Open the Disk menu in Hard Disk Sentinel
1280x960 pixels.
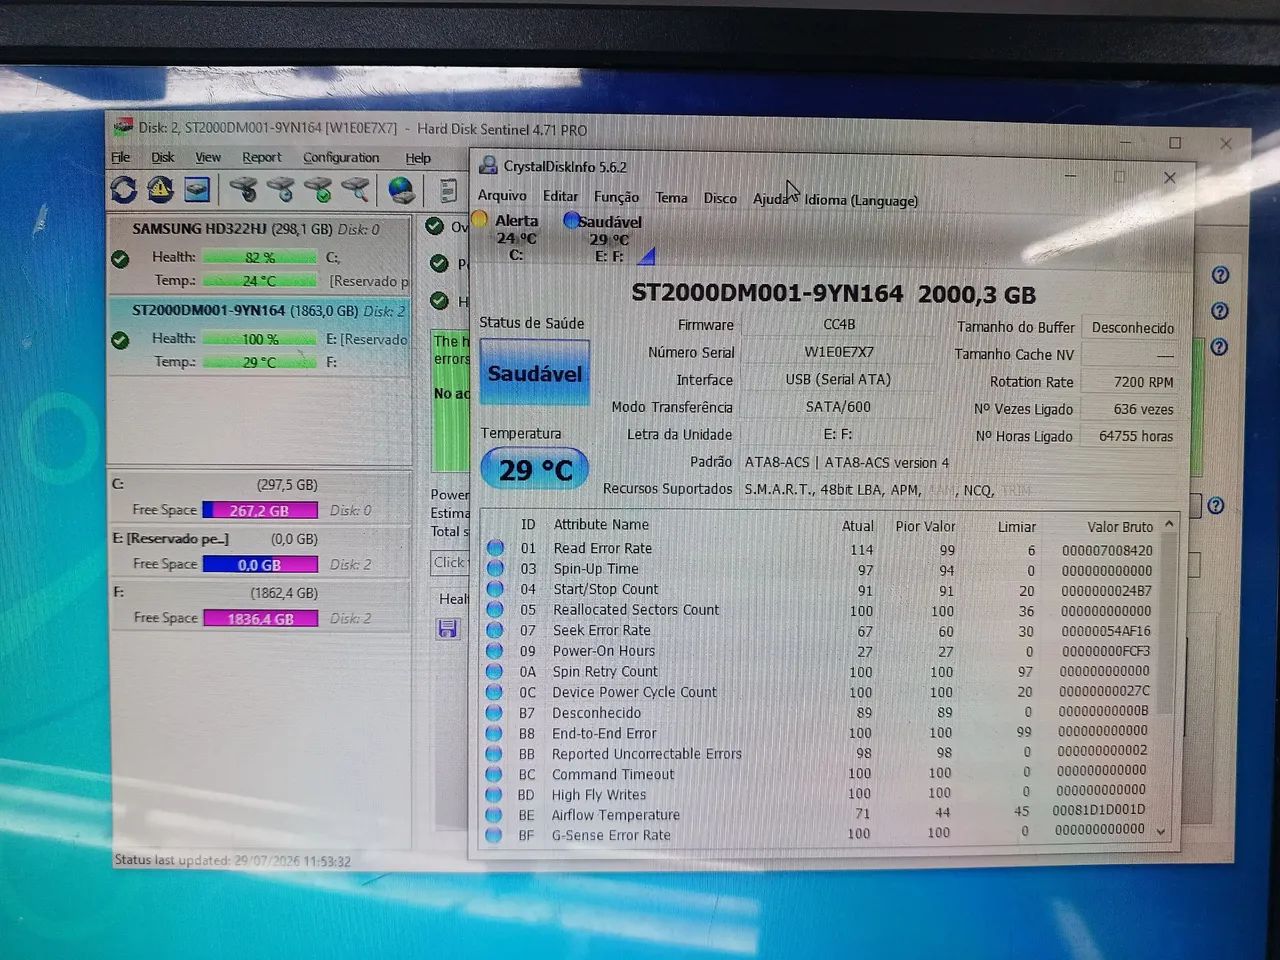pyautogui.click(x=163, y=157)
